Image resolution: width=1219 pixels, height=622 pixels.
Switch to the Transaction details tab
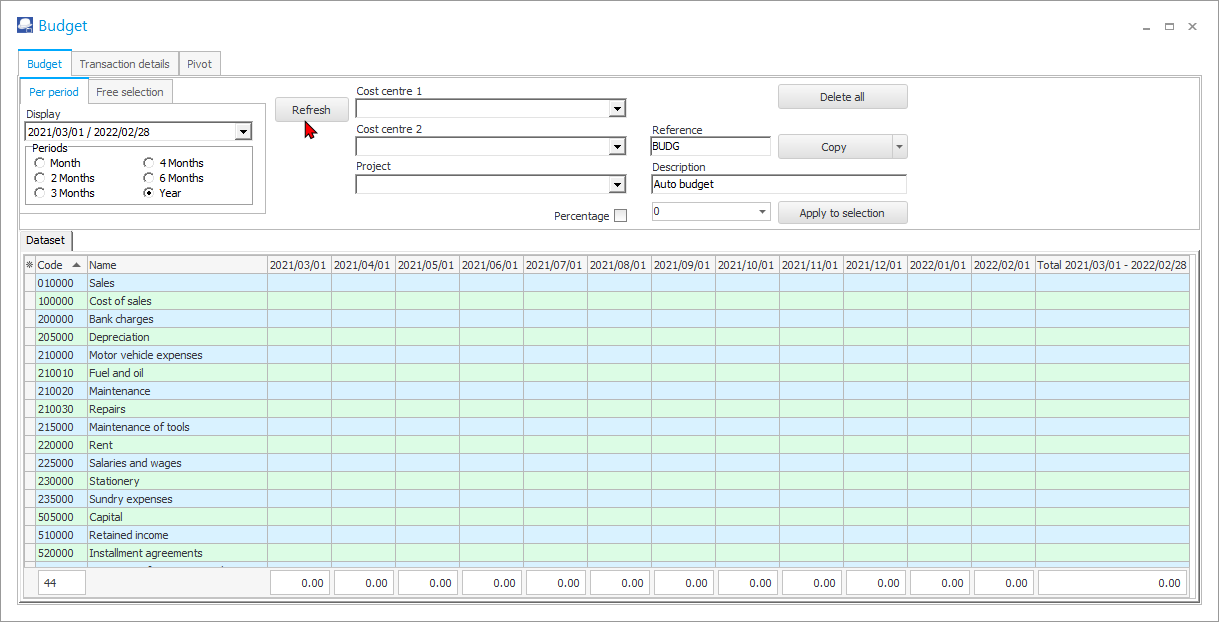click(124, 64)
